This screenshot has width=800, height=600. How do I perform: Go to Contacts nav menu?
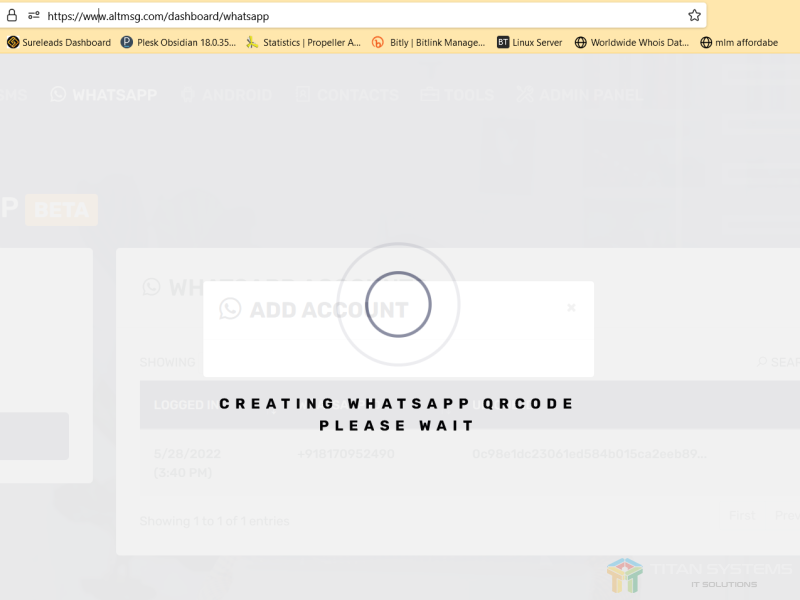pyautogui.click(x=347, y=95)
